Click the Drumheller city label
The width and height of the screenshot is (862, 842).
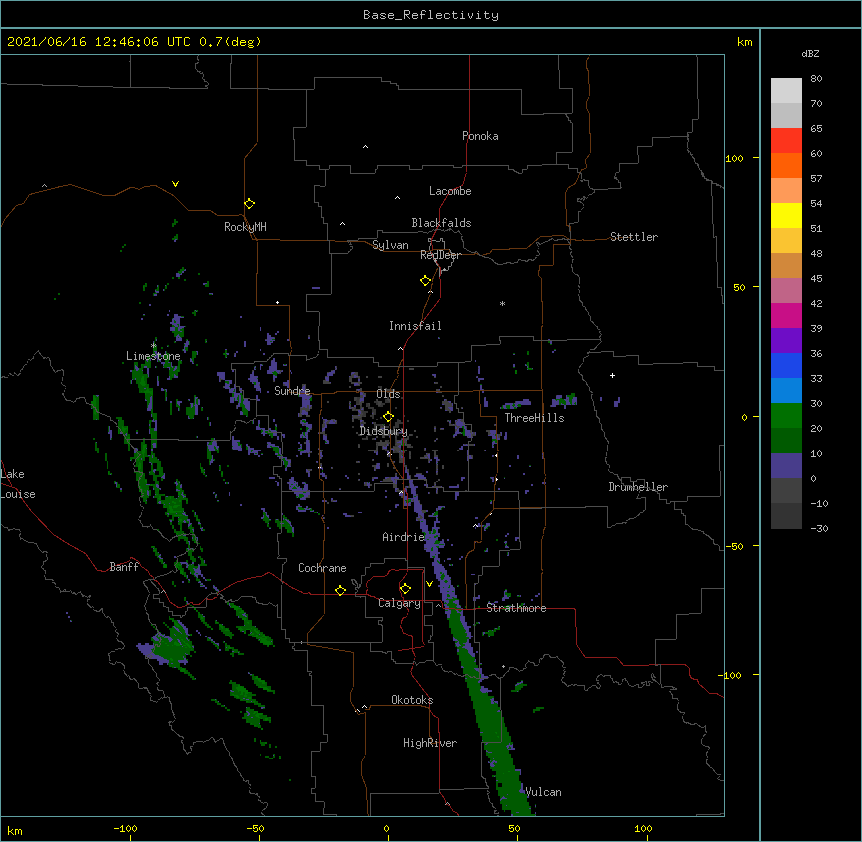coord(638,487)
